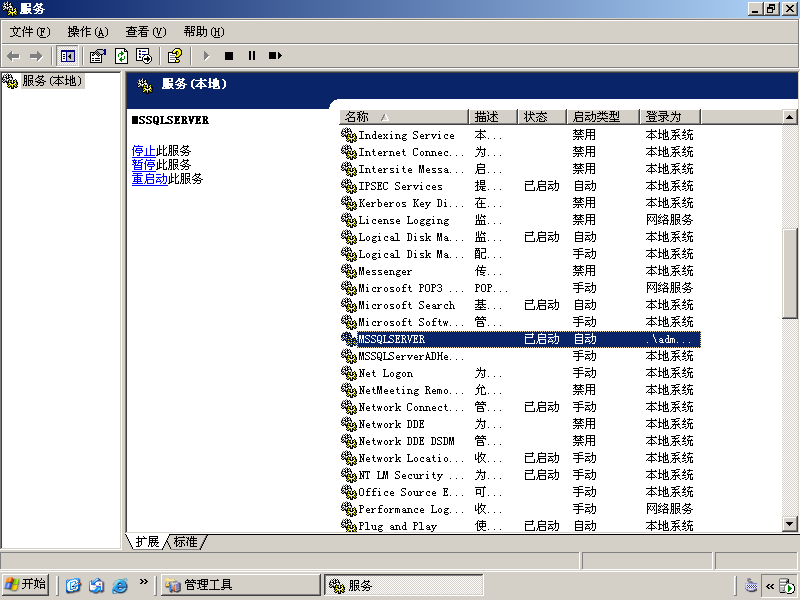Click the Forward arrow toolbar button
The image size is (800, 600).
pos(36,56)
